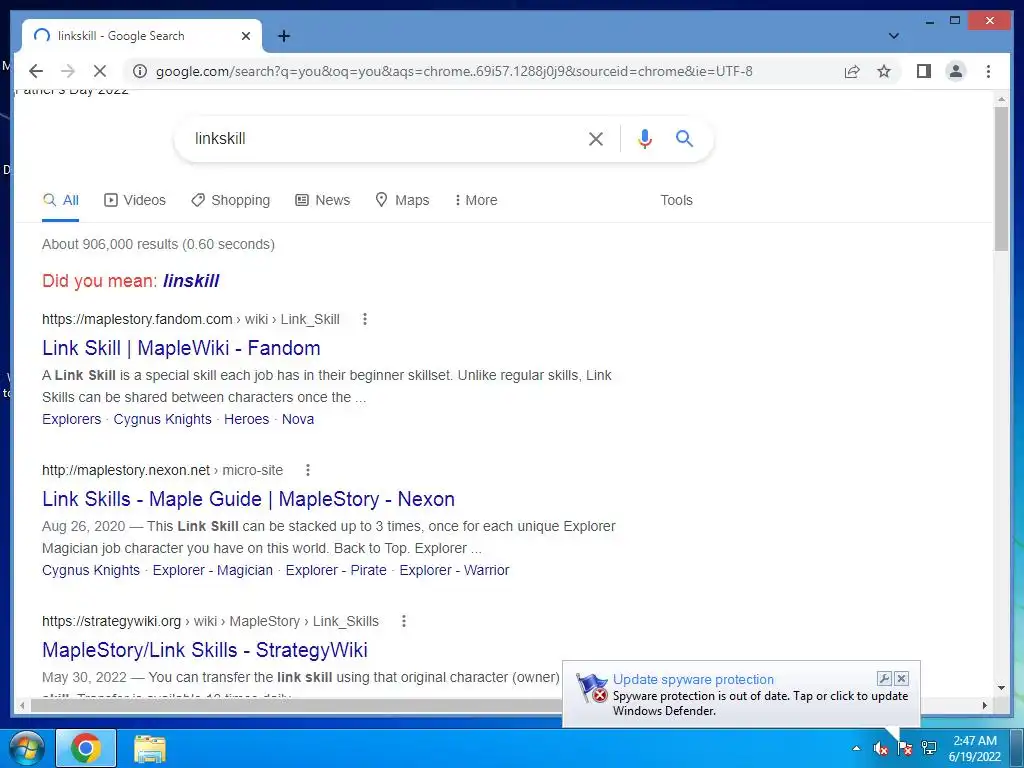Open the Explorer - Pirate sitelink
1024x768 pixels.
click(x=336, y=570)
